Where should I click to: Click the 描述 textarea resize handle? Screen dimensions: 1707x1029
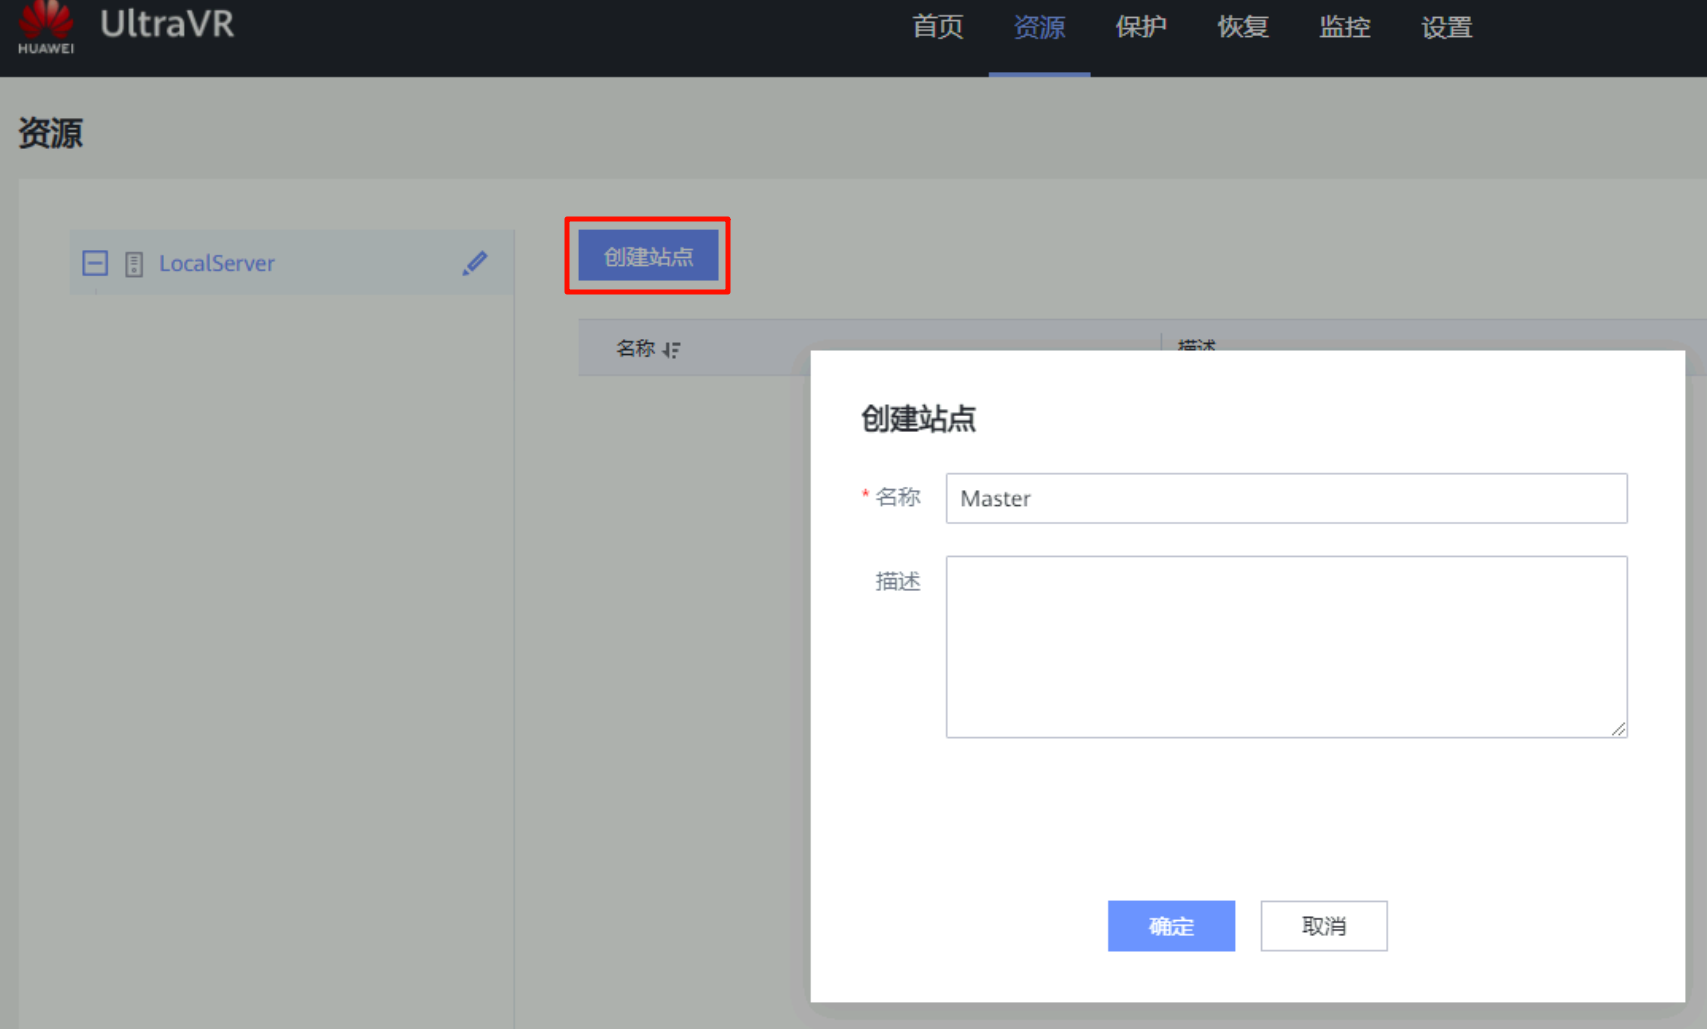[1618, 729]
